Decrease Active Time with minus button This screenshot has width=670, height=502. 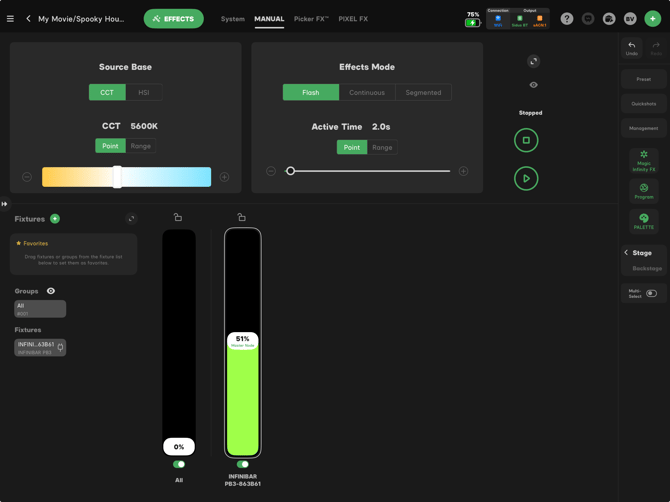coord(271,171)
